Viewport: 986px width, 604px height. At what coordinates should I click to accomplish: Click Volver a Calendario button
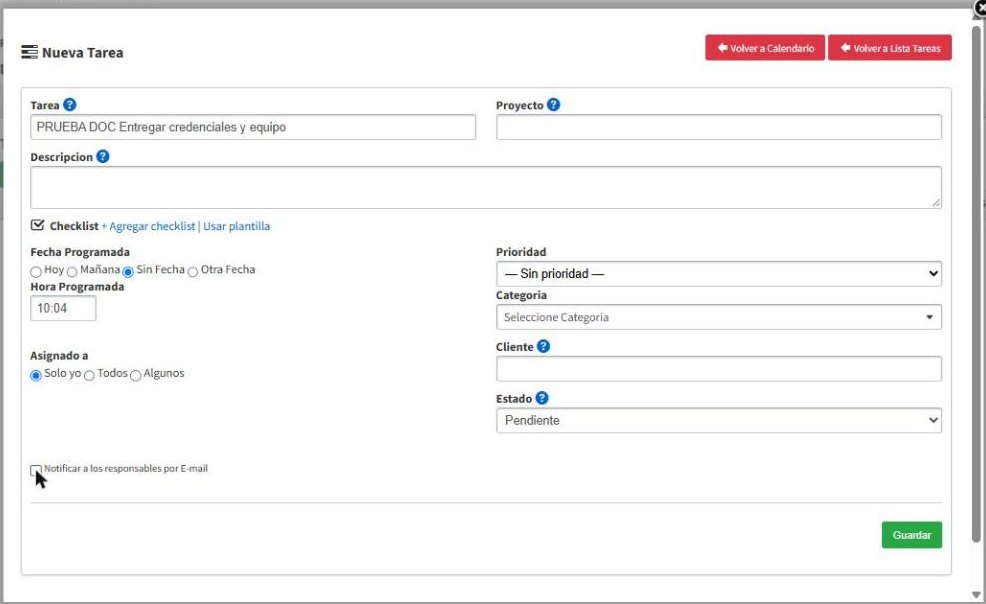(765, 48)
